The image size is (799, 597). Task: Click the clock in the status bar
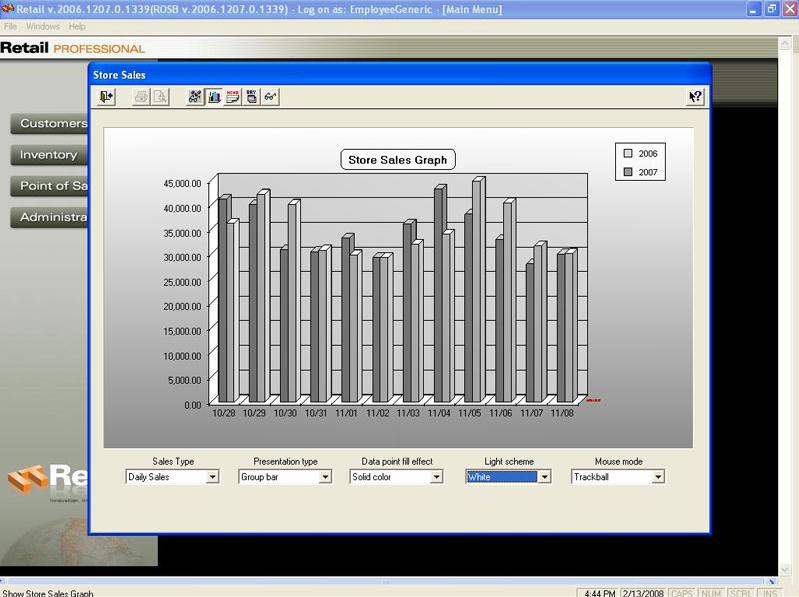[599, 593]
